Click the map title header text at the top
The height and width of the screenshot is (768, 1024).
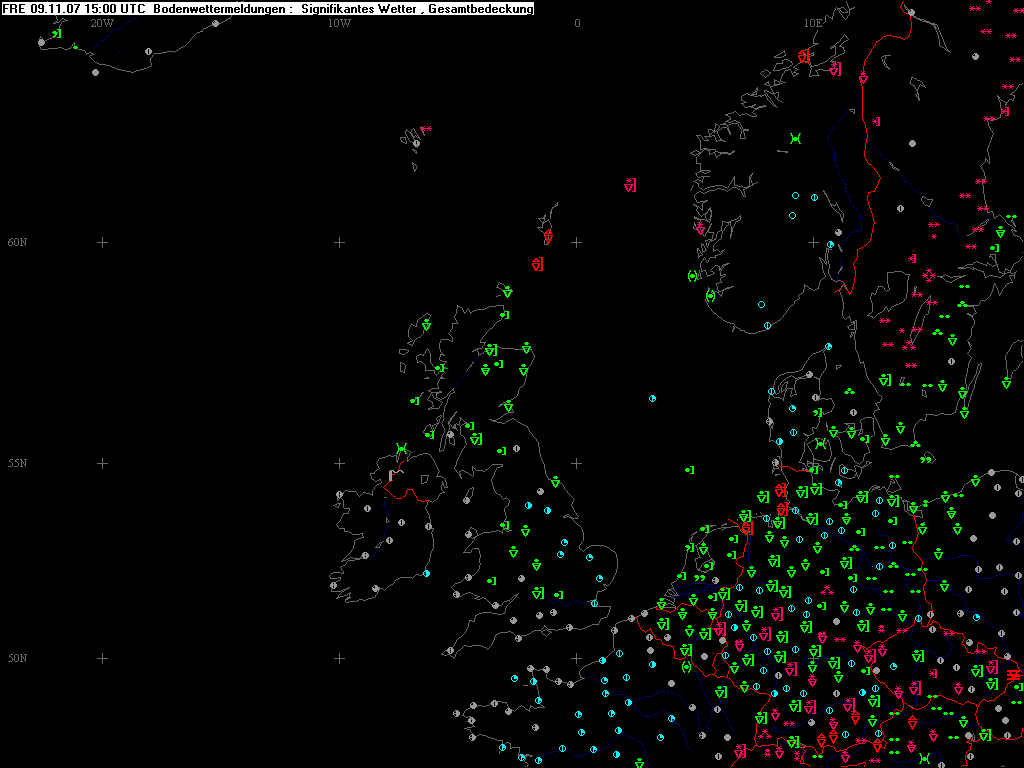coord(268,9)
